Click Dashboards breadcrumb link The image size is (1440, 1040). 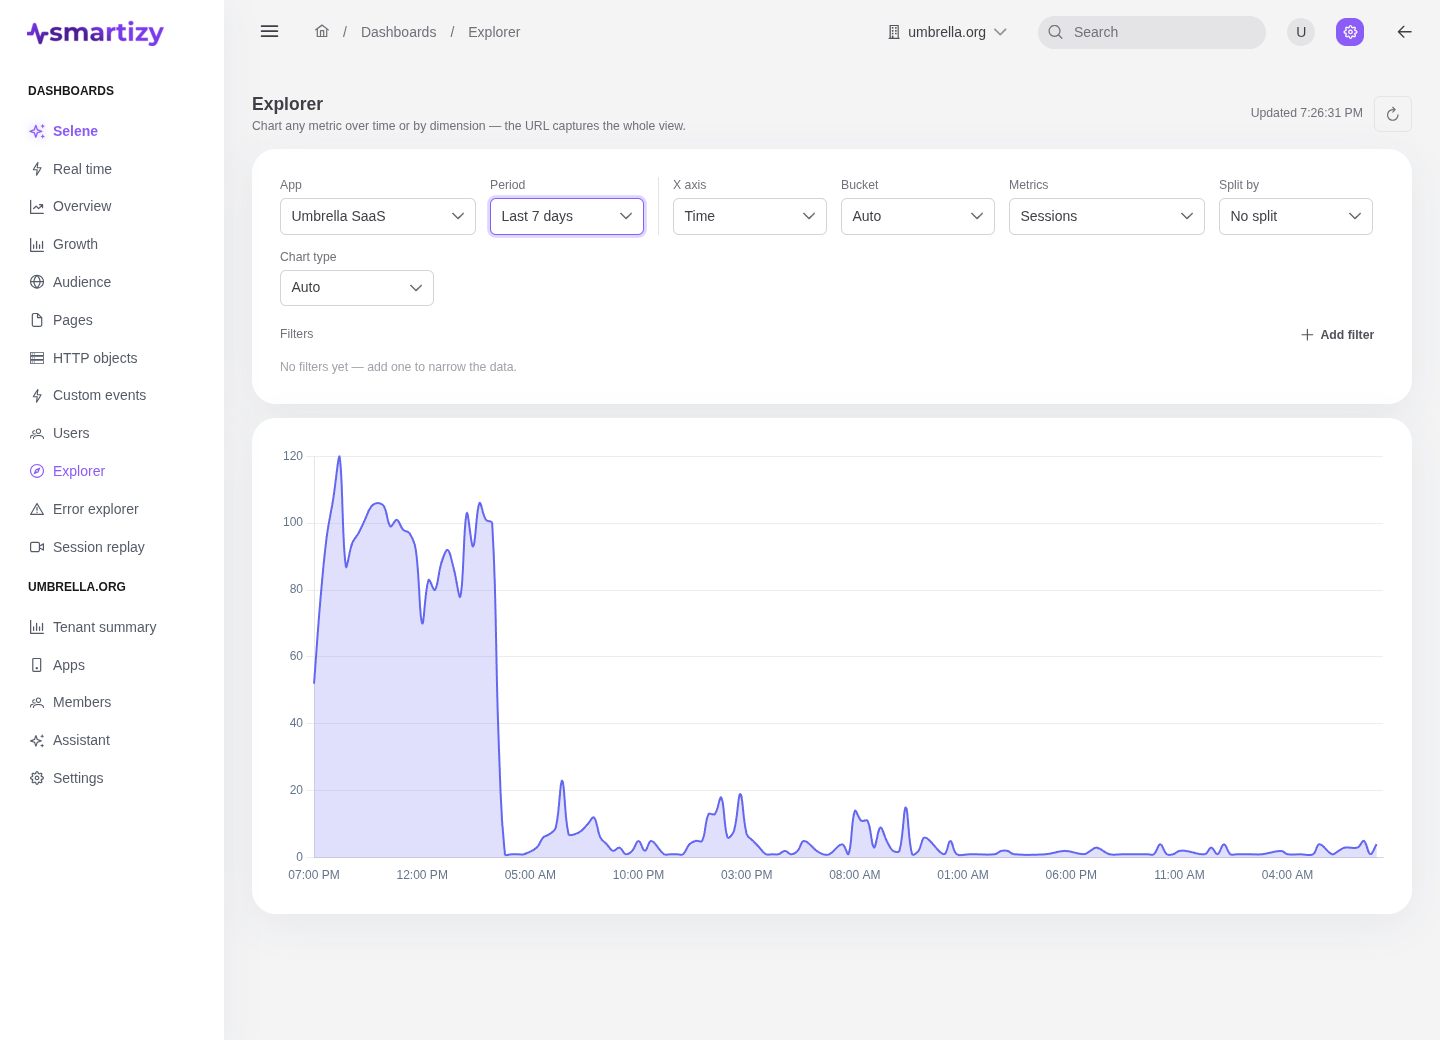point(398,32)
